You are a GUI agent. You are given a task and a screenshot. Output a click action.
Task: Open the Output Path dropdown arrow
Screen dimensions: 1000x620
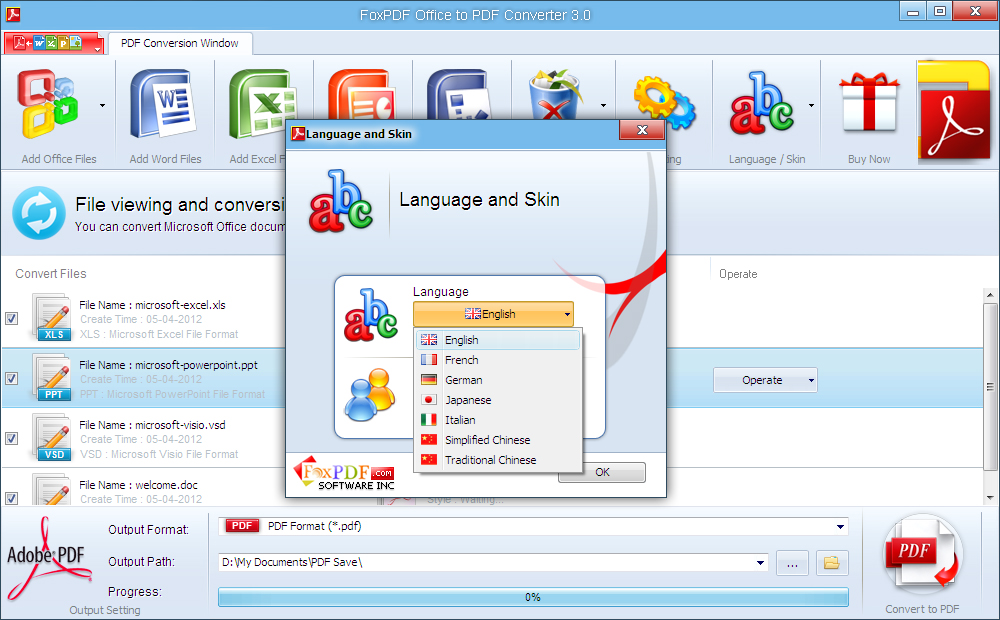coord(760,563)
